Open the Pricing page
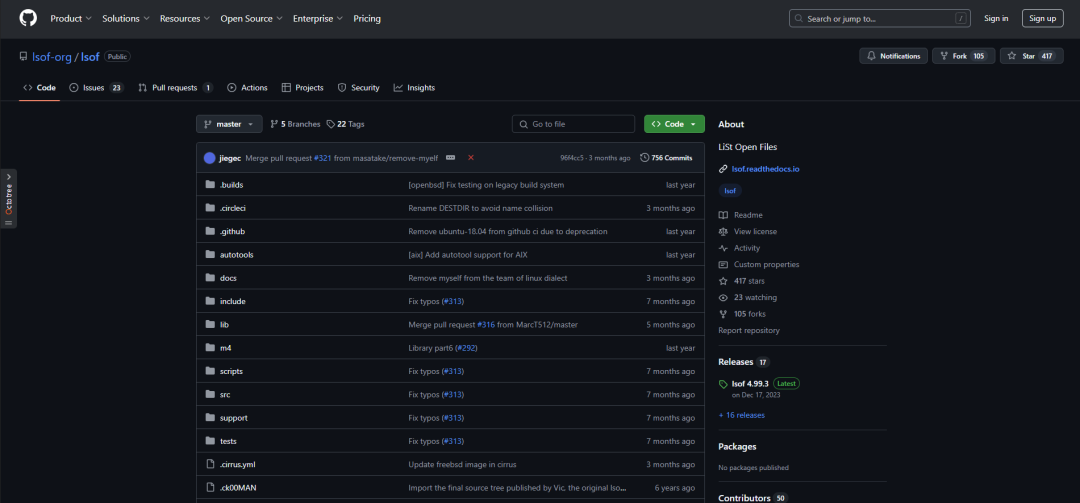Screen dimensions: 1080x503 (x=367, y=19)
